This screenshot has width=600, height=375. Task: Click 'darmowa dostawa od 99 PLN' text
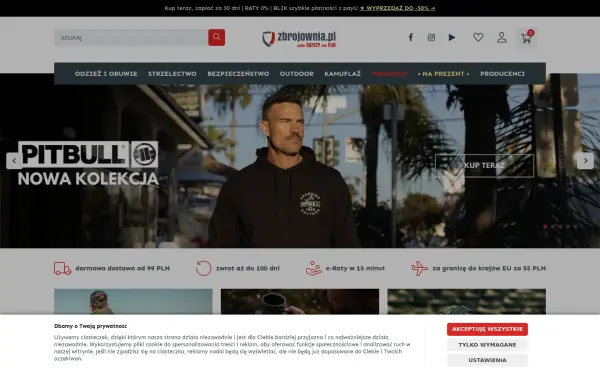pos(122,268)
